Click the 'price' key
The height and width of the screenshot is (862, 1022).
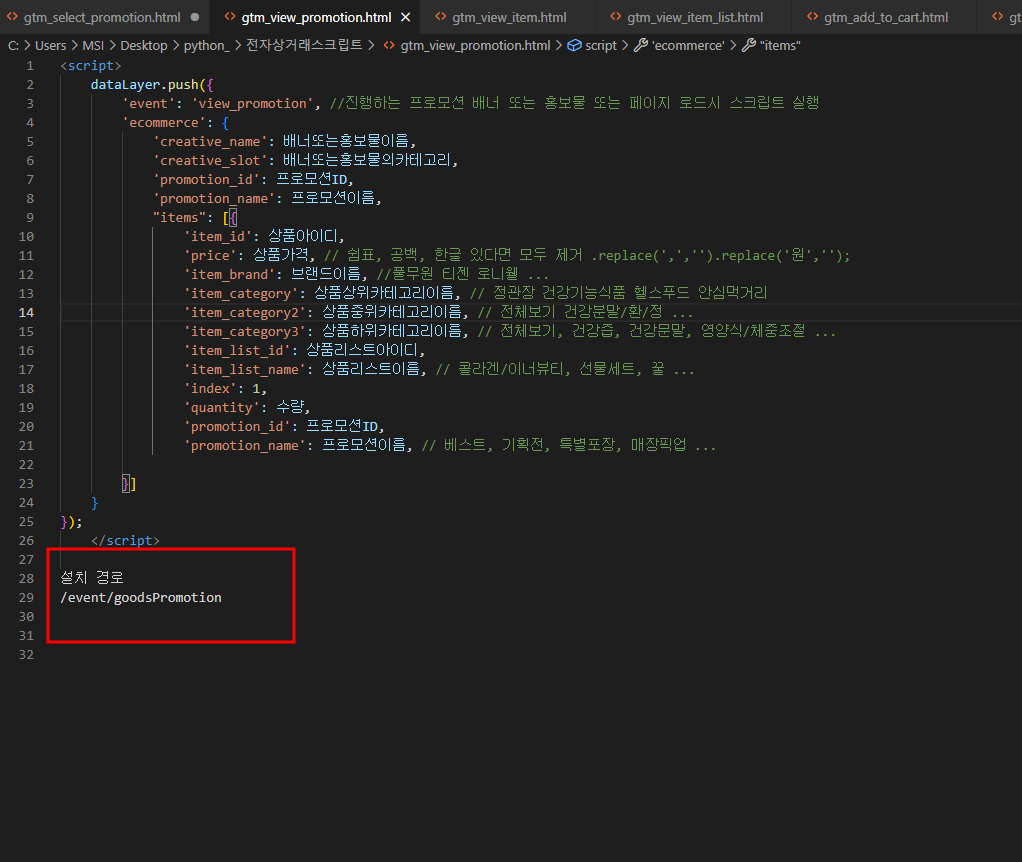[x=211, y=255]
